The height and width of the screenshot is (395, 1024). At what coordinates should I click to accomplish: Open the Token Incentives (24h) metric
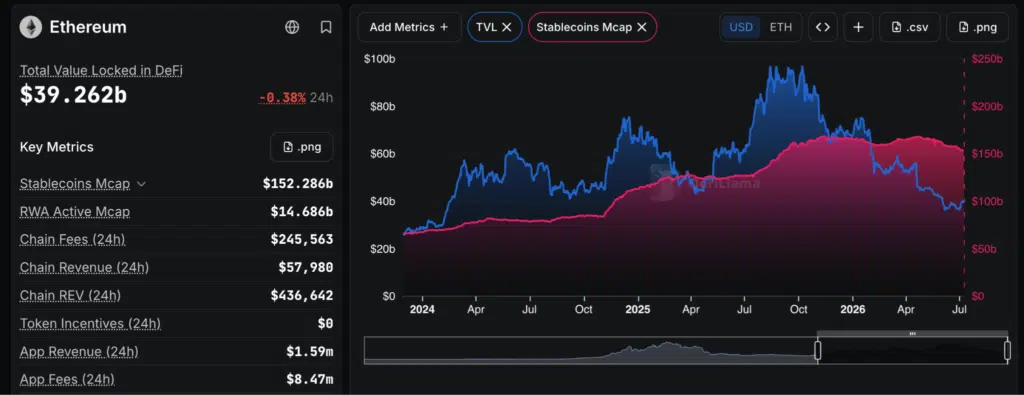tap(90, 324)
